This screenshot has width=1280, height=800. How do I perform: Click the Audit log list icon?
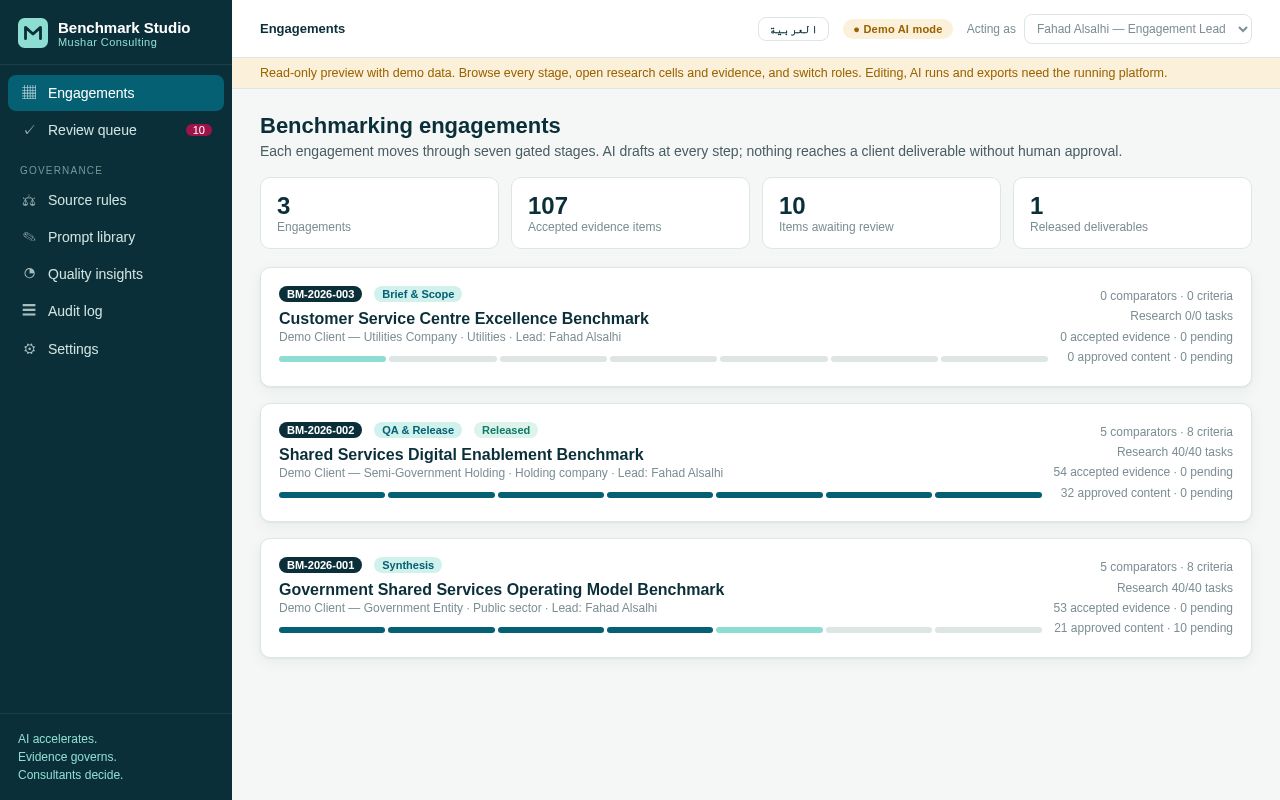point(29,310)
